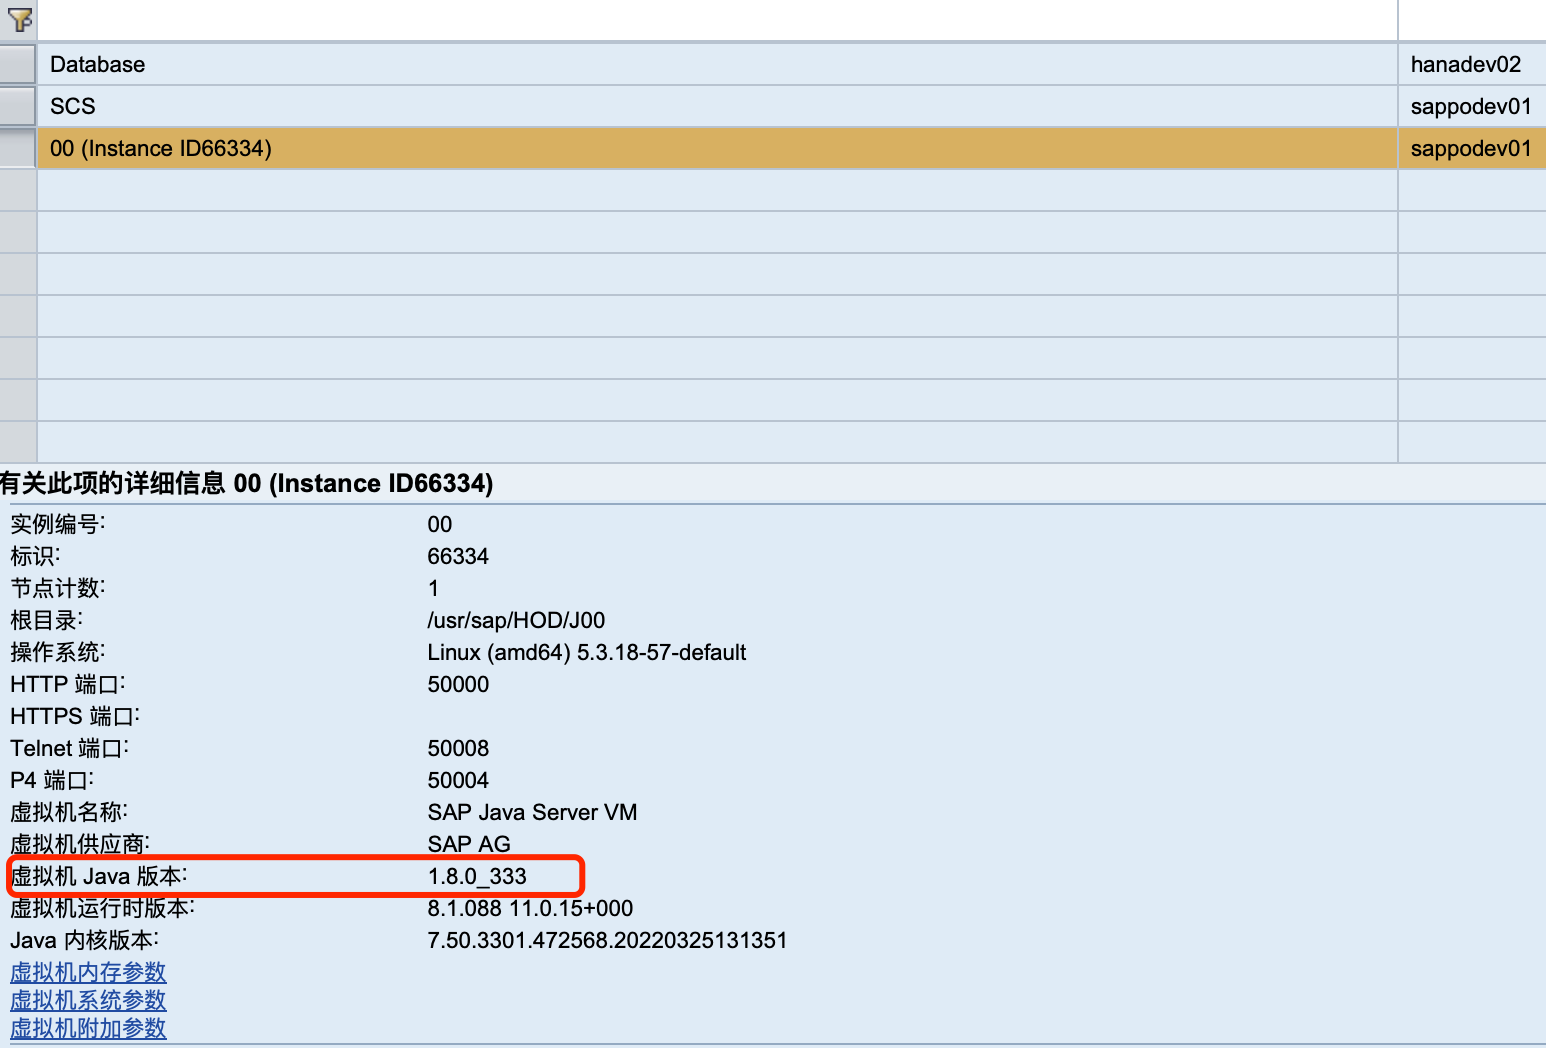The width and height of the screenshot is (1546, 1048).
Task: Click root directory value /usr/sap/HOD/J00
Action: [516, 620]
